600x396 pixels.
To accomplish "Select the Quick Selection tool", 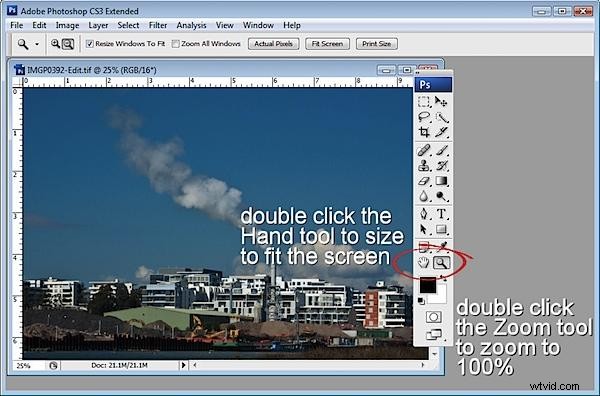I will click(x=441, y=117).
